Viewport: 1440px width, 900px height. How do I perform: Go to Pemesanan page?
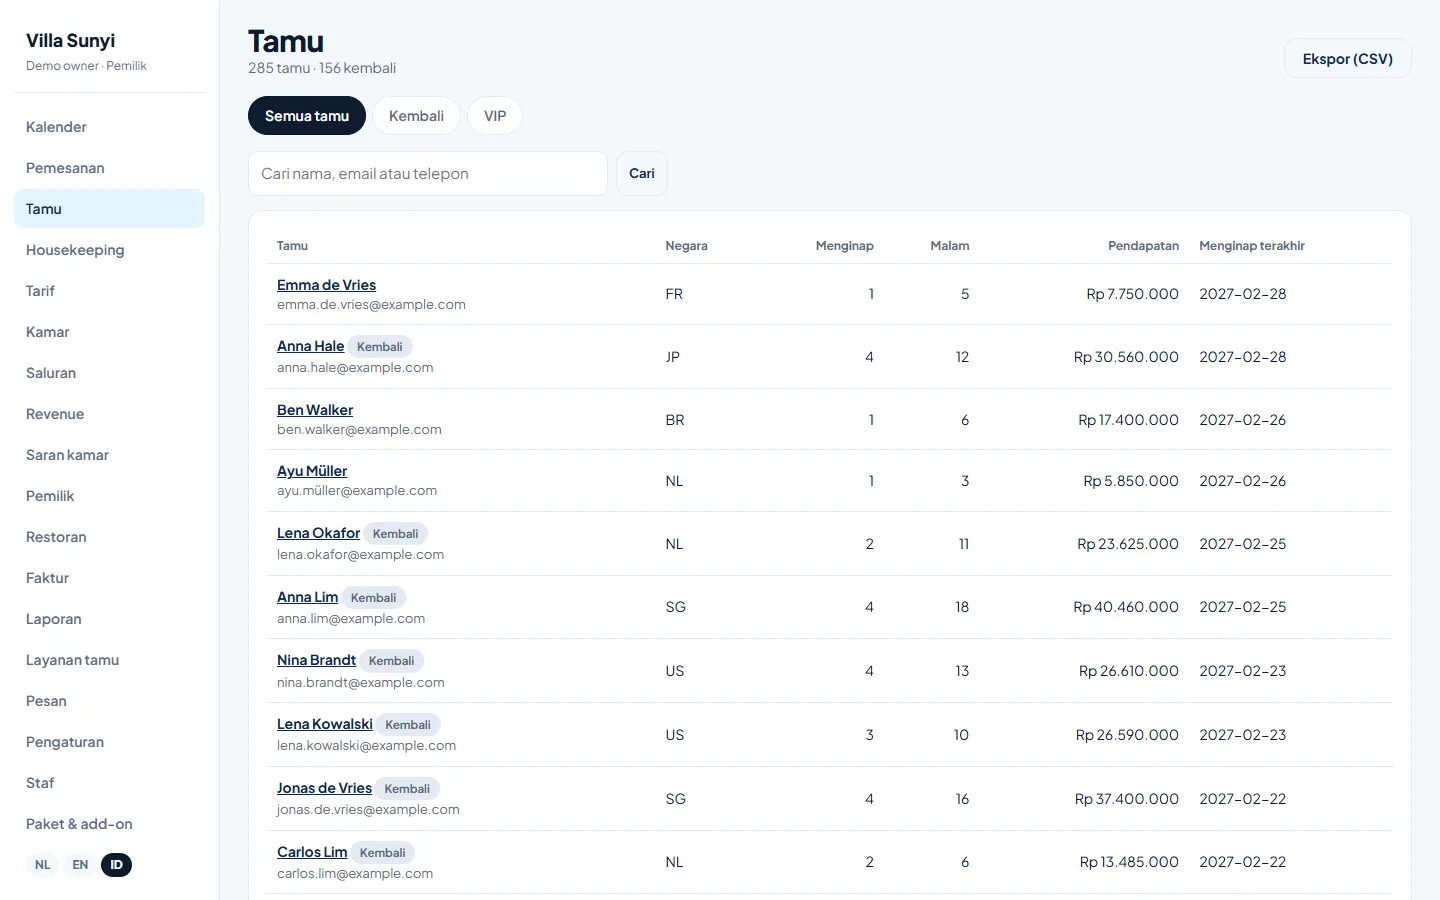109,168
